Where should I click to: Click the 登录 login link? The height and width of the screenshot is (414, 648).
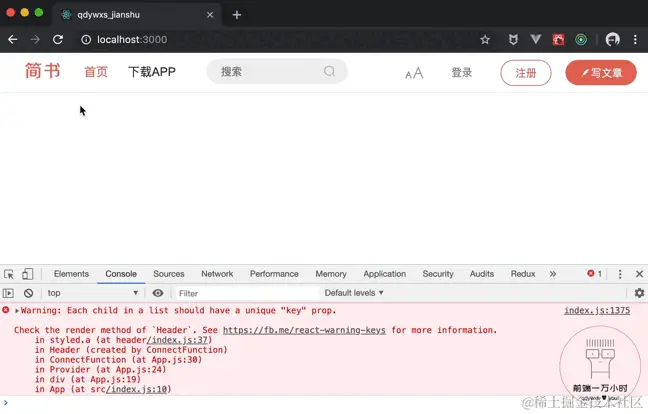tap(462, 73)
